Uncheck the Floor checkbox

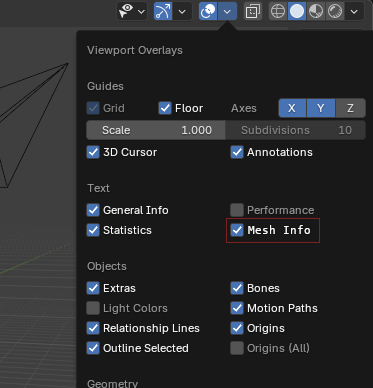click(165, 108)
